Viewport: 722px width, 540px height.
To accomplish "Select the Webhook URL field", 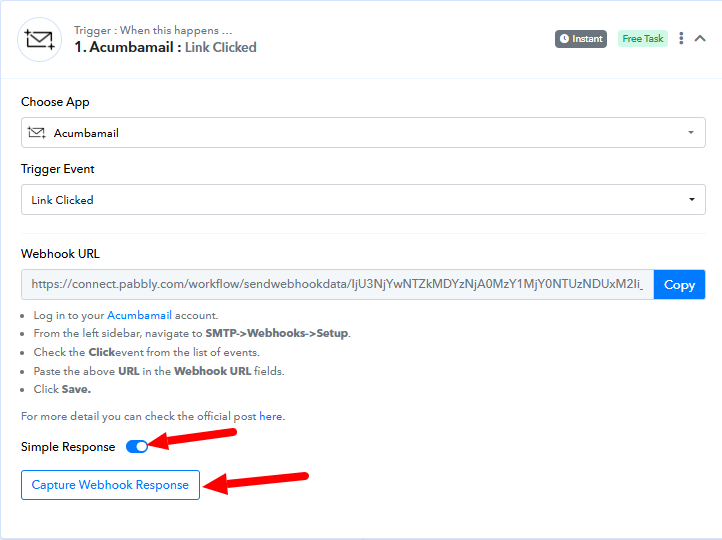I will click(337, 284).
